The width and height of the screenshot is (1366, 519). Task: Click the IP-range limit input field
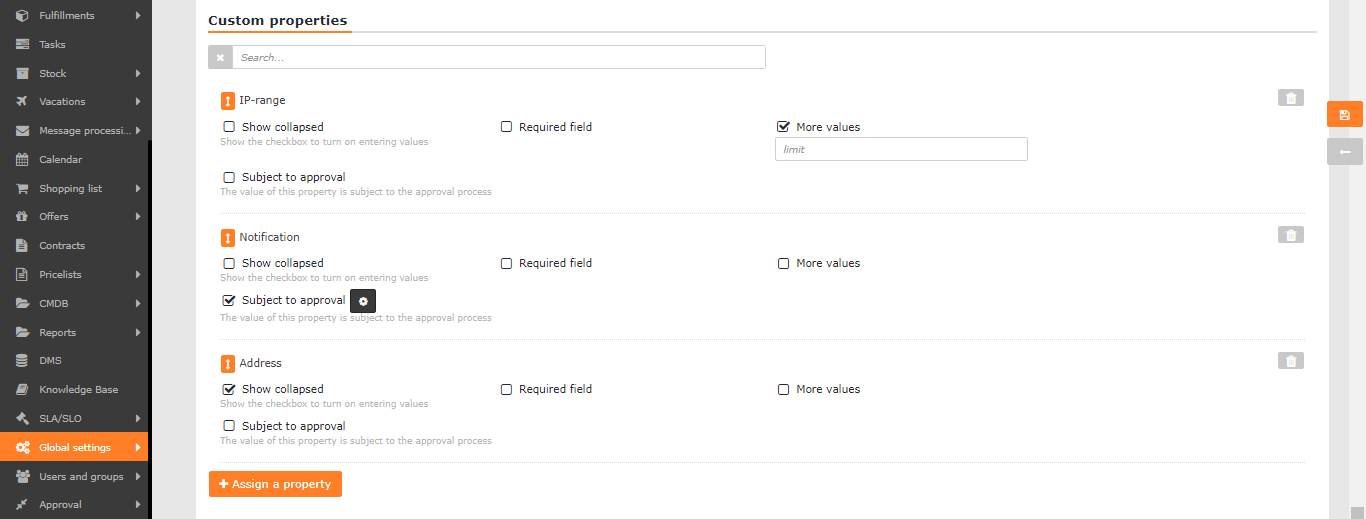[901, 149]
